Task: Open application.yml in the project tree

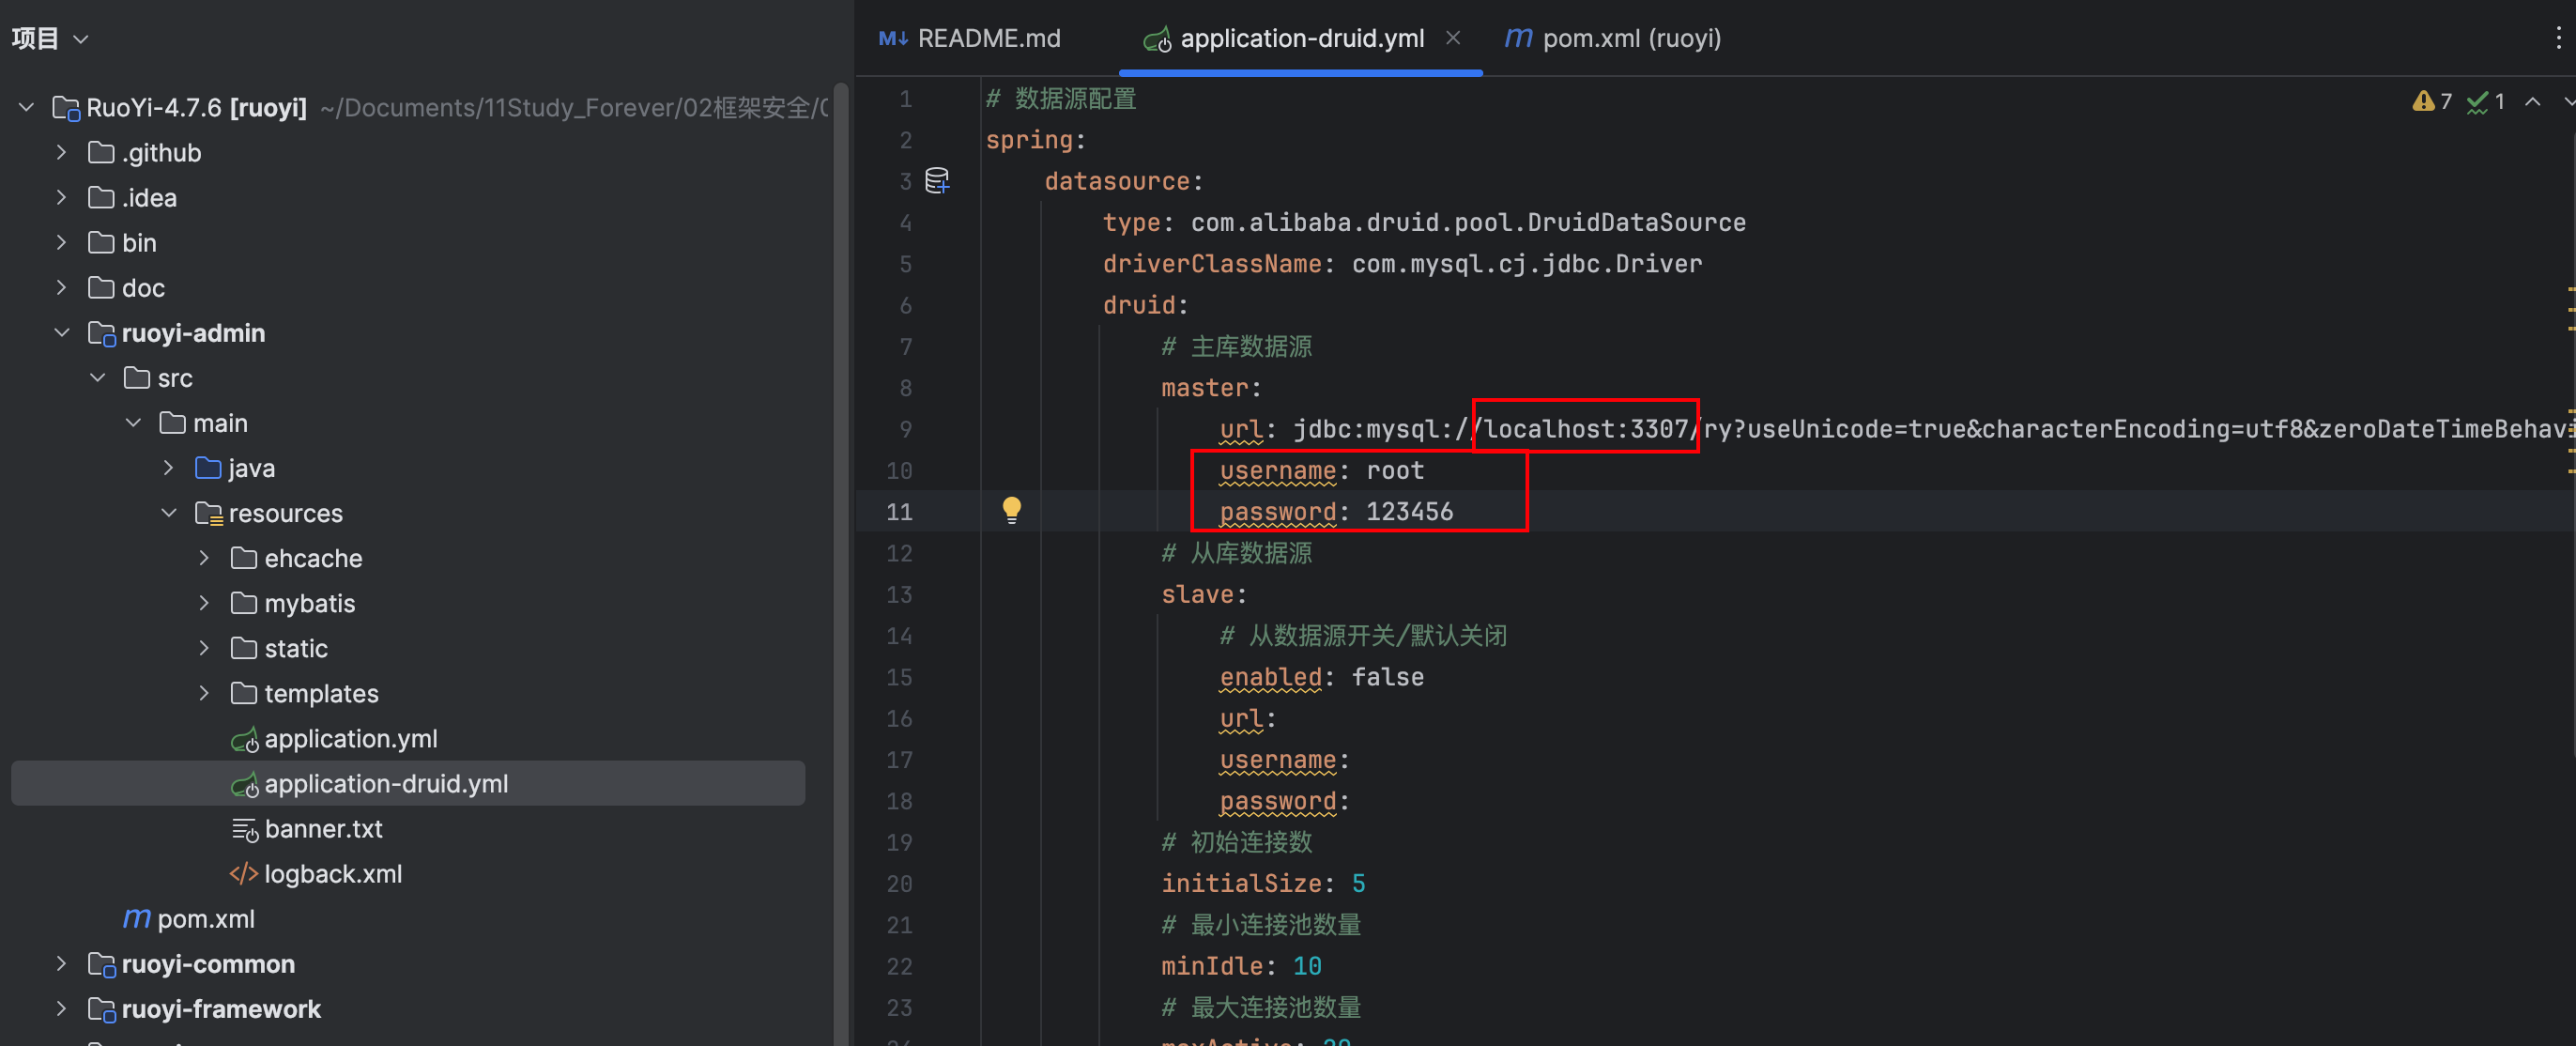Action: (x=350, y=739)
